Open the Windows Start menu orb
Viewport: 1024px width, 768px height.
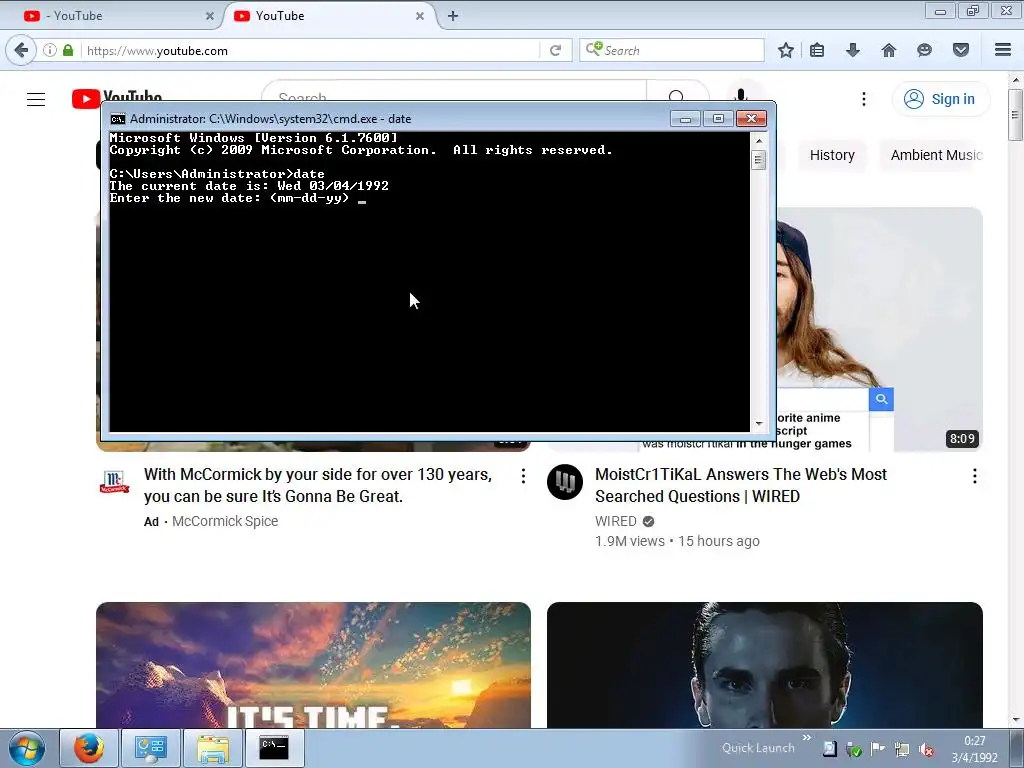[27, 748]
